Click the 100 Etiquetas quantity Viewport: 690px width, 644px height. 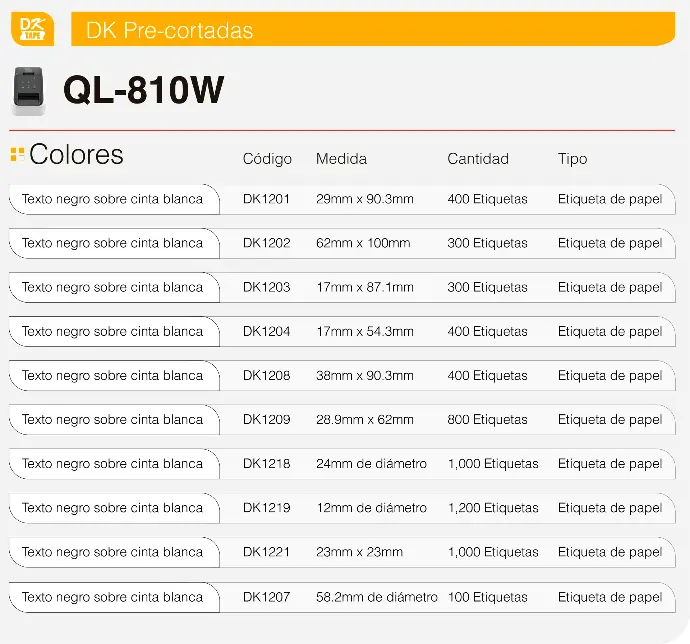488,597
